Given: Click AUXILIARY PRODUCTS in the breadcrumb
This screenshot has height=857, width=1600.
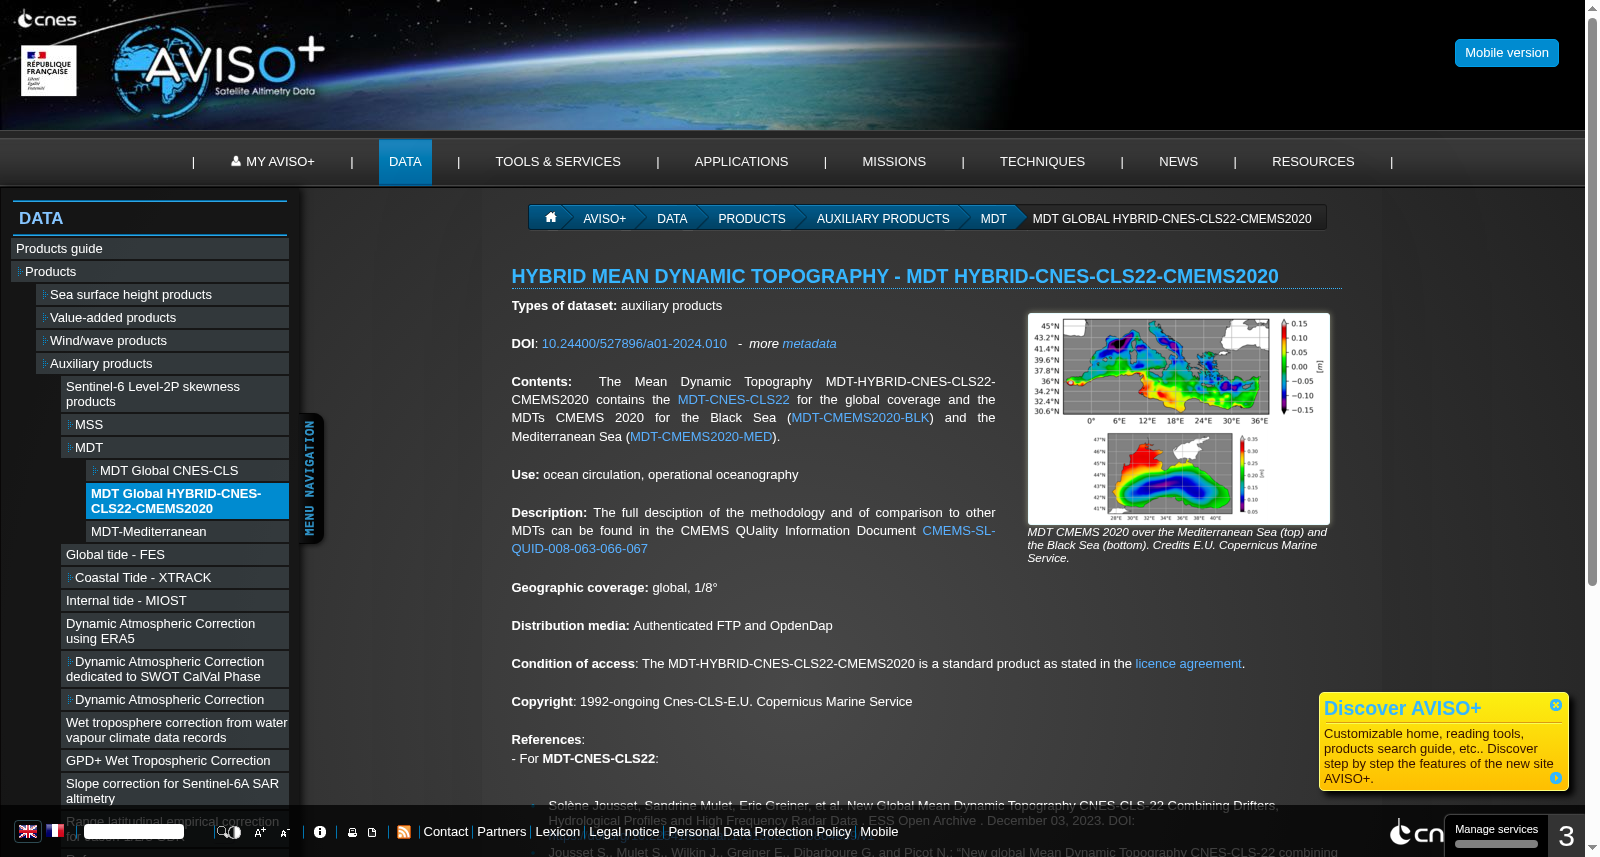Looking at the screenshot, I should [x=883, y=218].
